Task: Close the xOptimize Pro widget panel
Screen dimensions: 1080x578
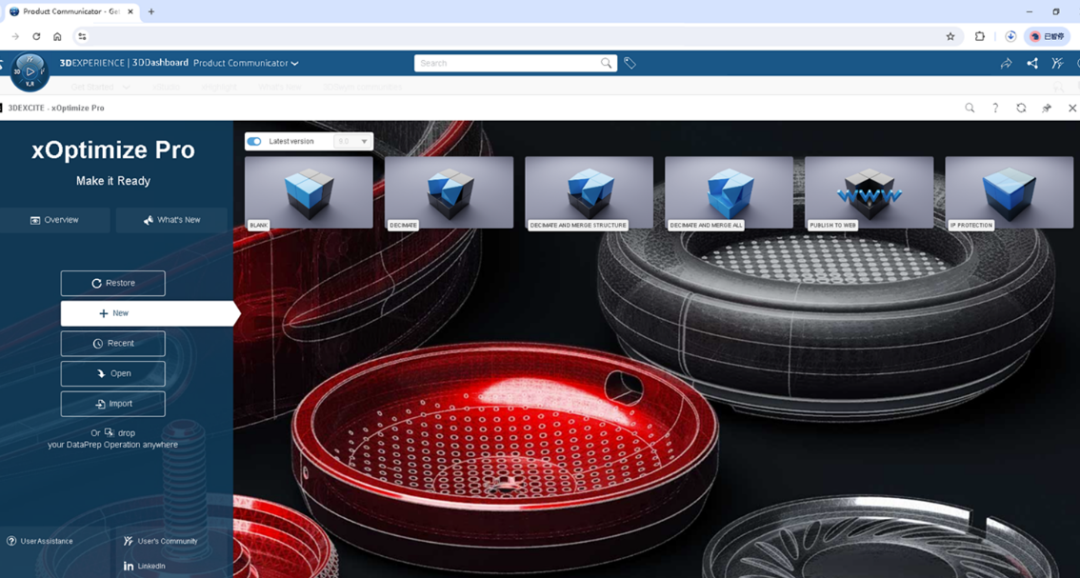Action: coord(1072,108)
